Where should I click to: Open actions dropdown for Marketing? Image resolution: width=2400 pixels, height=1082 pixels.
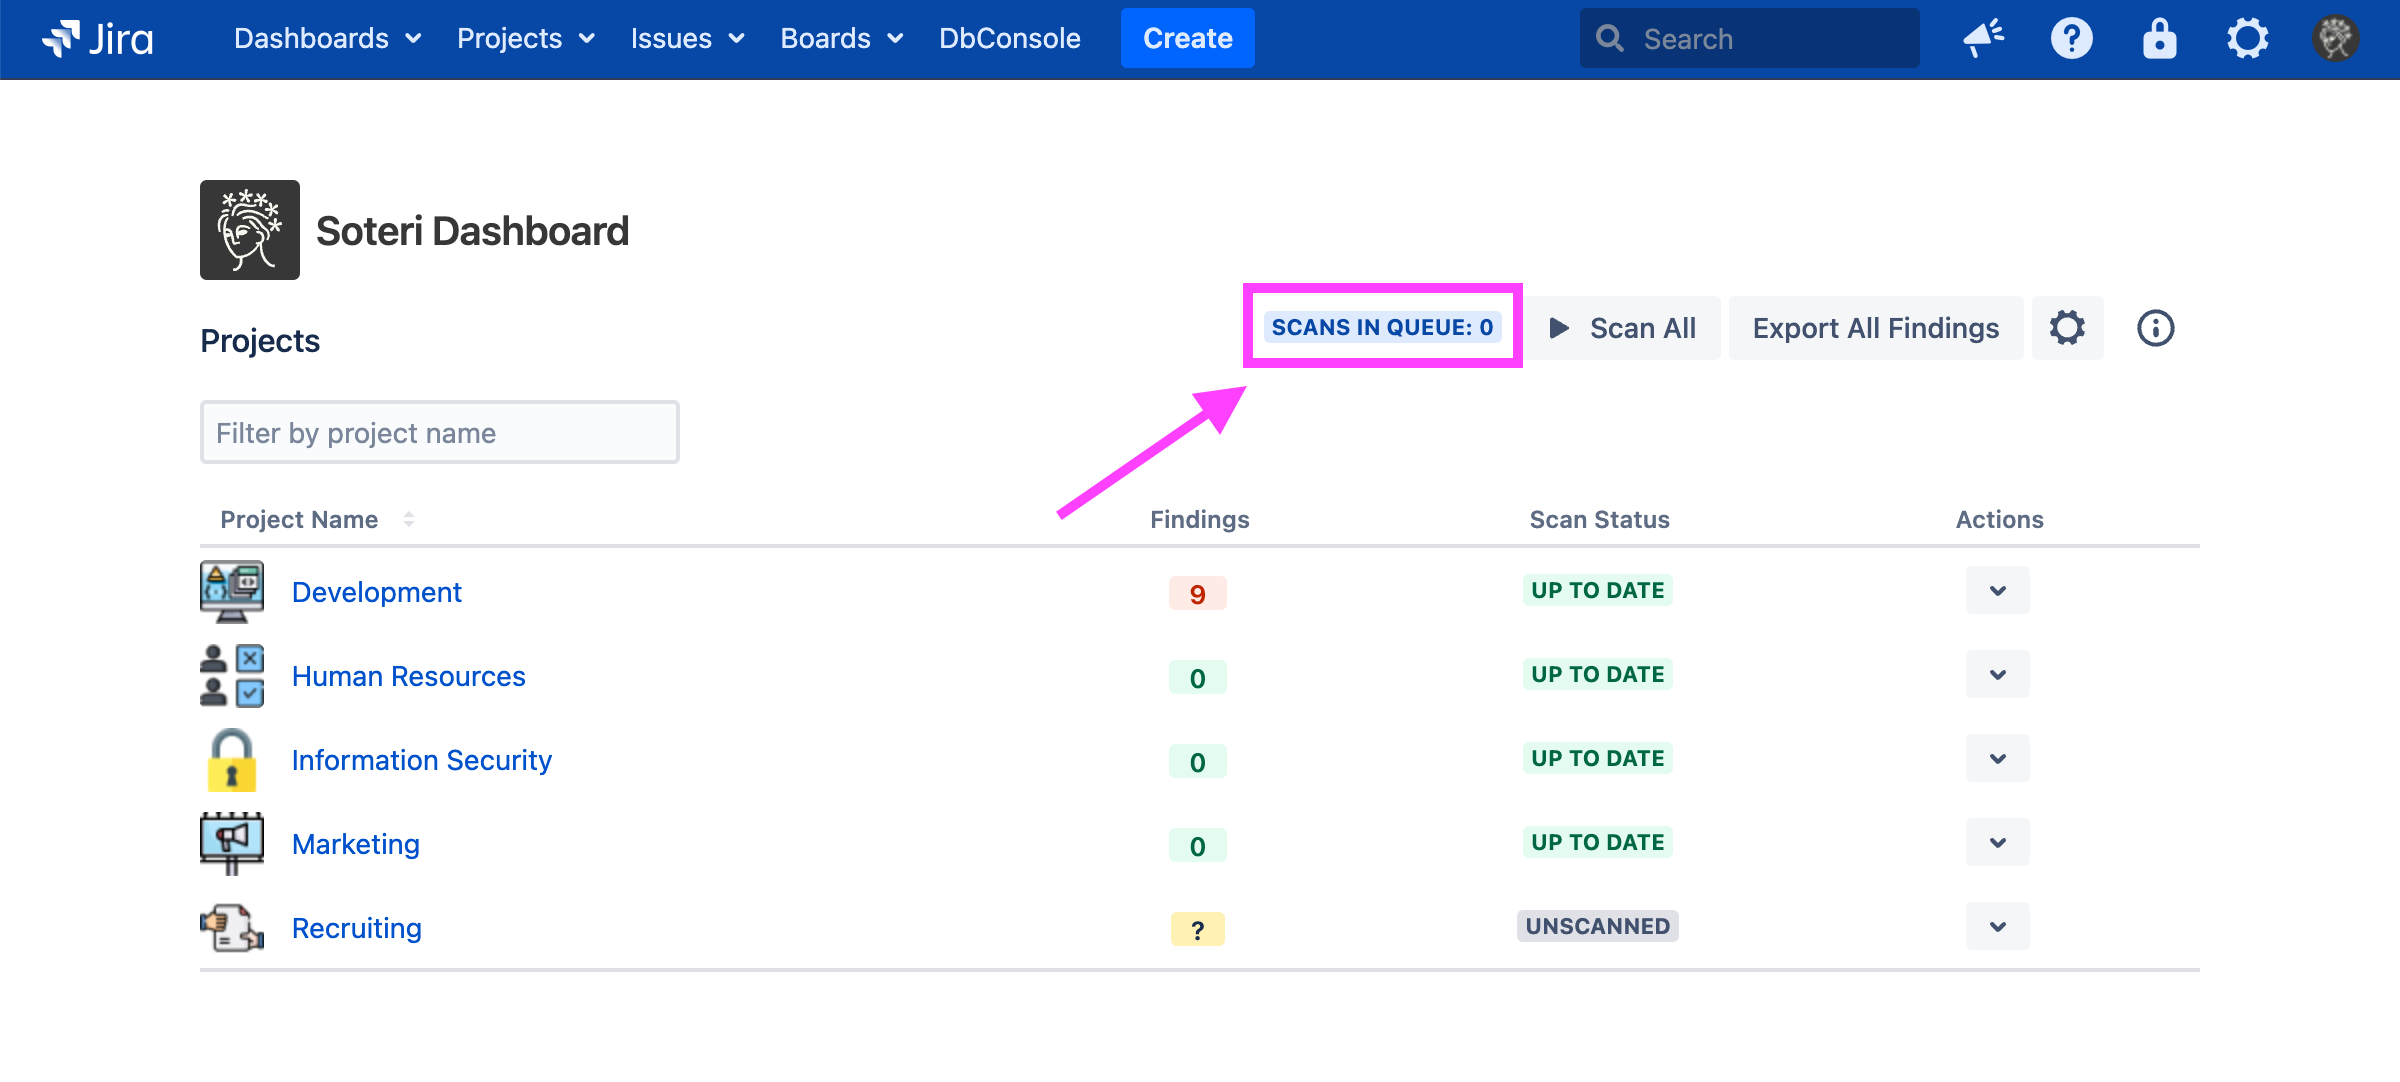click(x=1997, y=843)
